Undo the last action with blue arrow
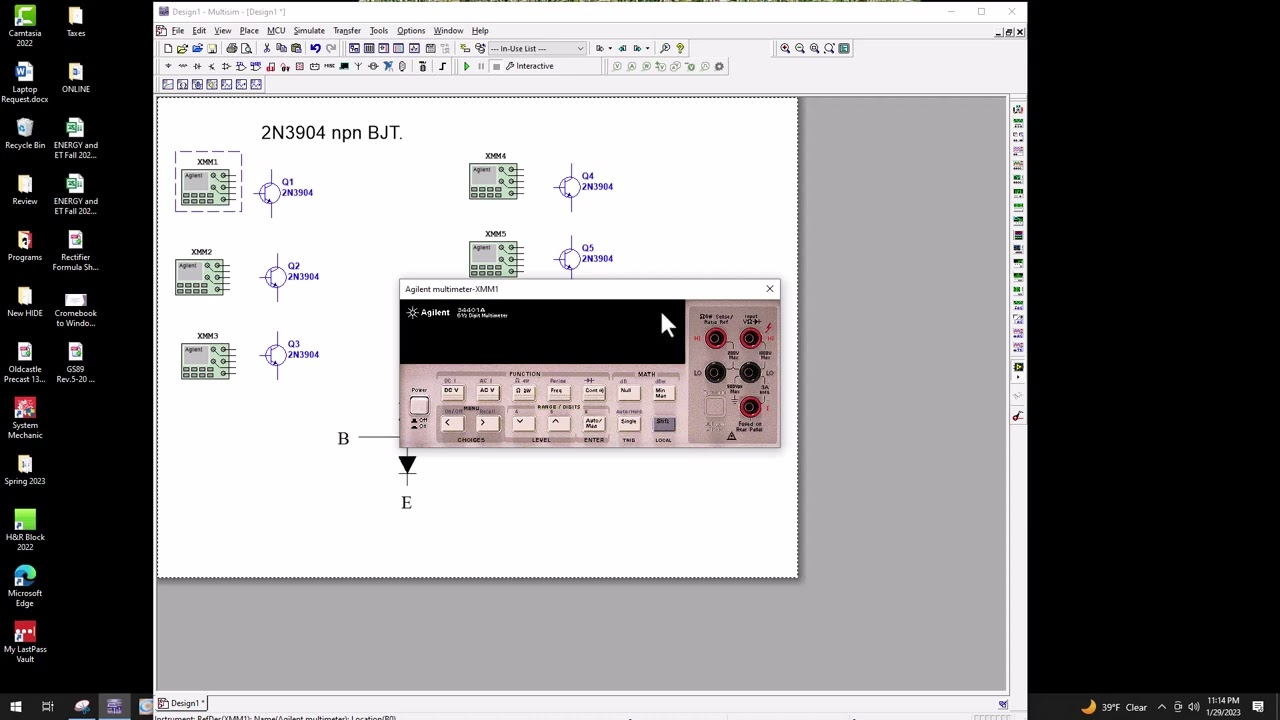 click(315, 48)
